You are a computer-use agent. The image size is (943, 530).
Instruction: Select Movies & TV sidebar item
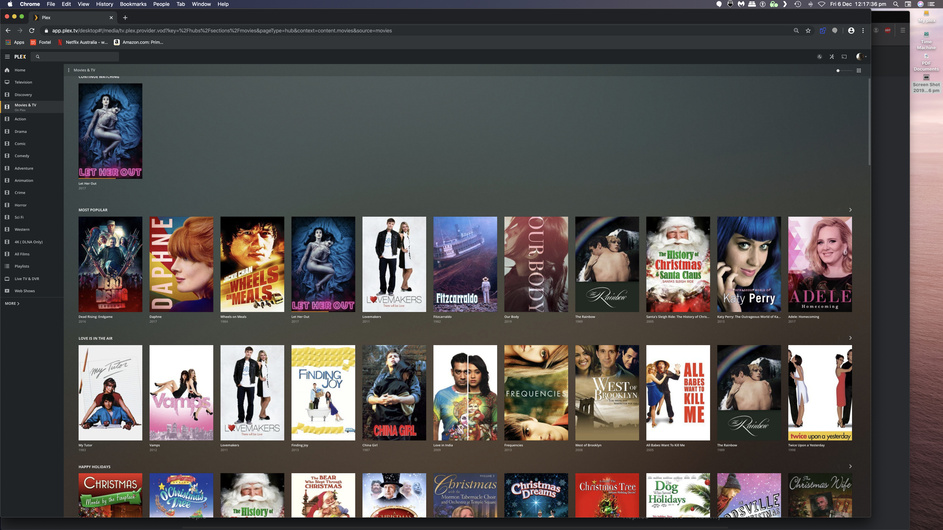(x=31, y=106)
